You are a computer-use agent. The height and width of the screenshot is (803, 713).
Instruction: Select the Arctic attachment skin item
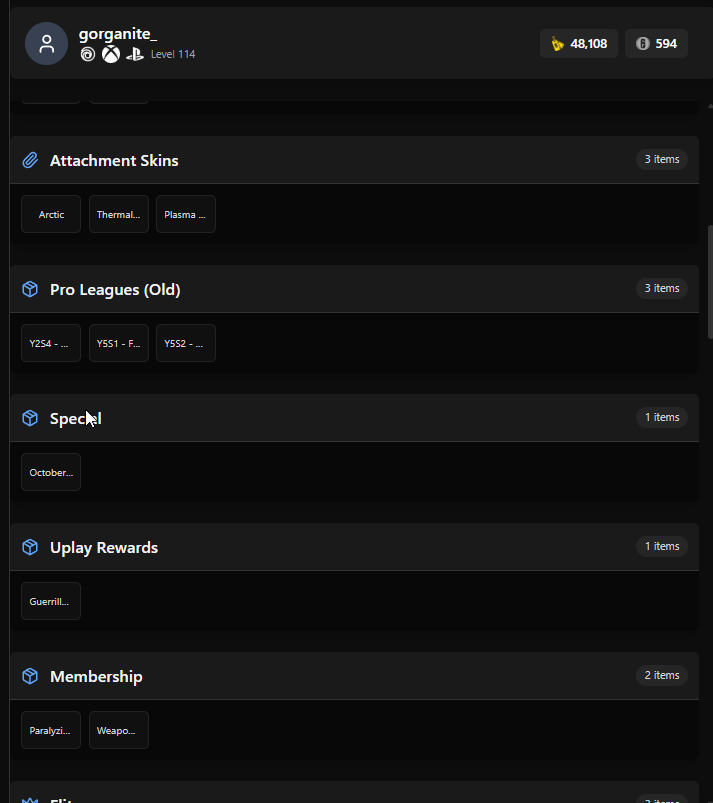click(51, 214)
